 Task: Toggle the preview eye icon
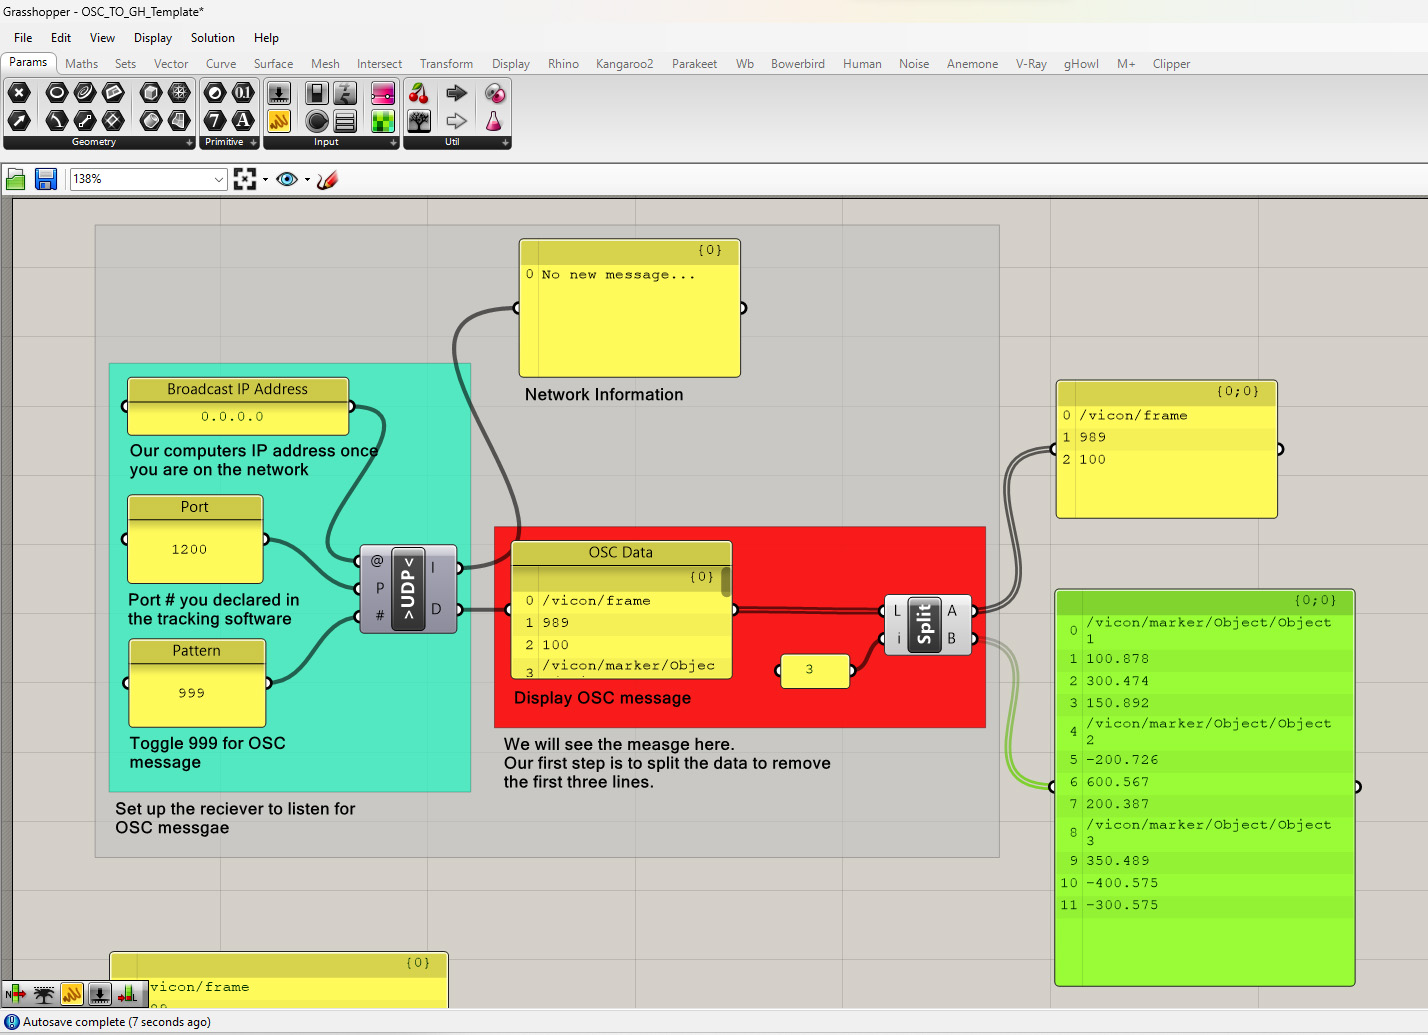287,179
